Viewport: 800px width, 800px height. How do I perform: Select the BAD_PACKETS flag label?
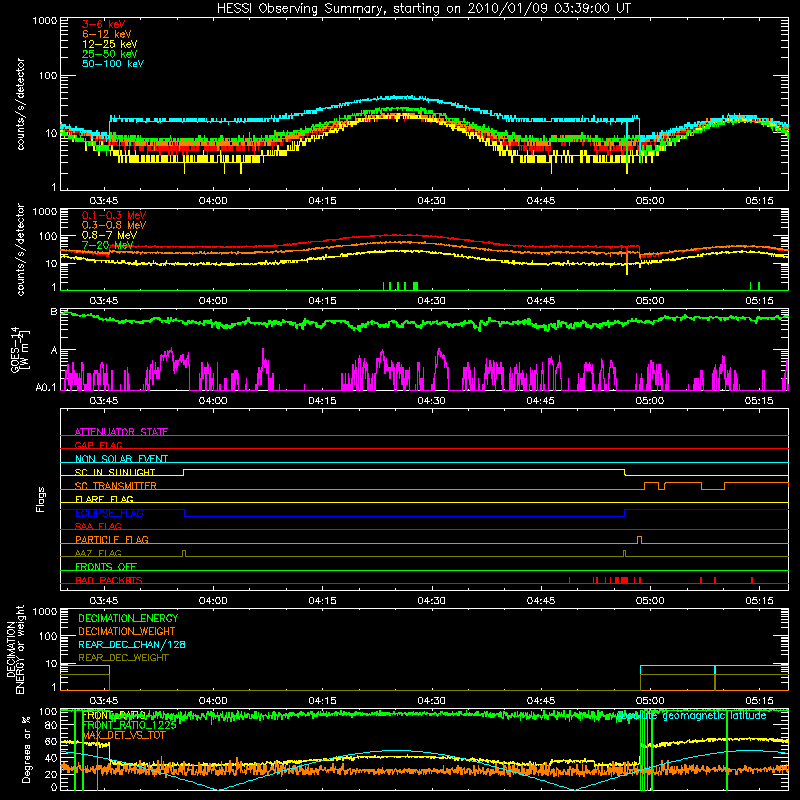[x=109, y=580]
